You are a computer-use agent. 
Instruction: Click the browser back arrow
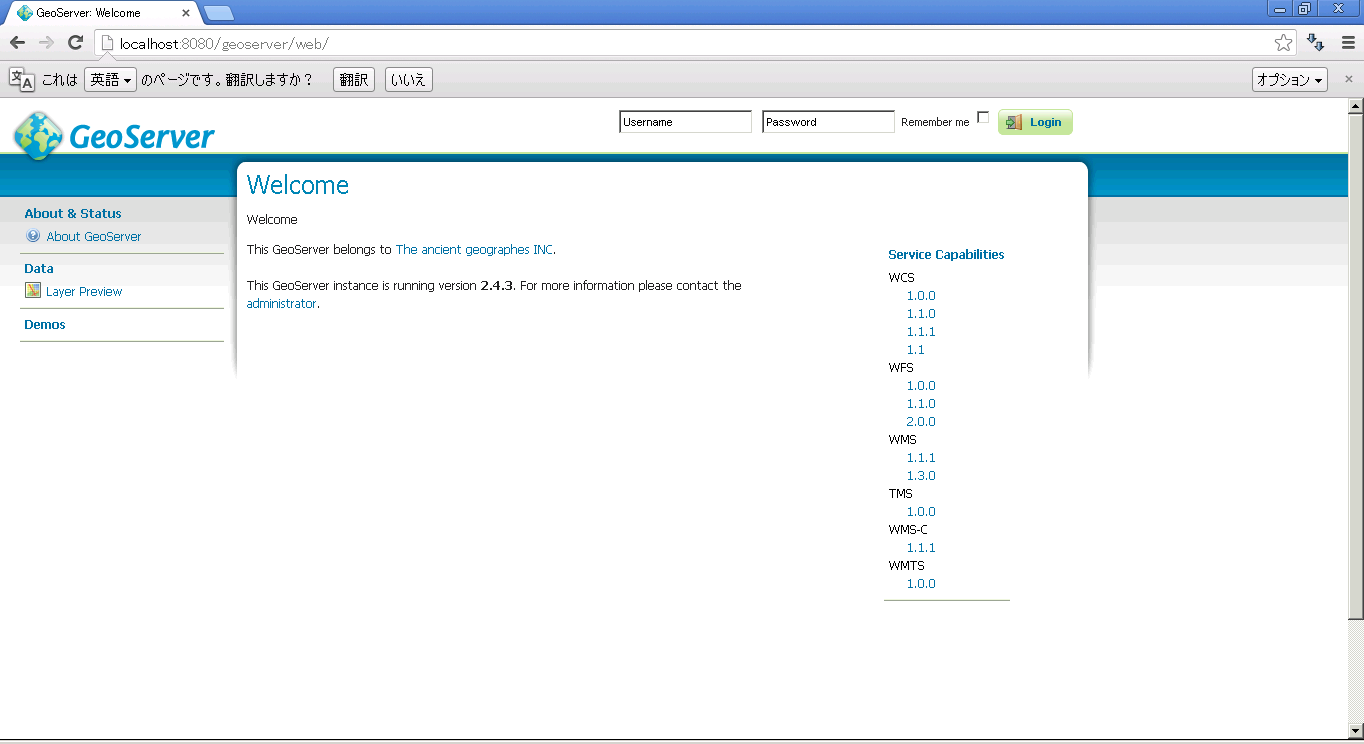point(17,42)
